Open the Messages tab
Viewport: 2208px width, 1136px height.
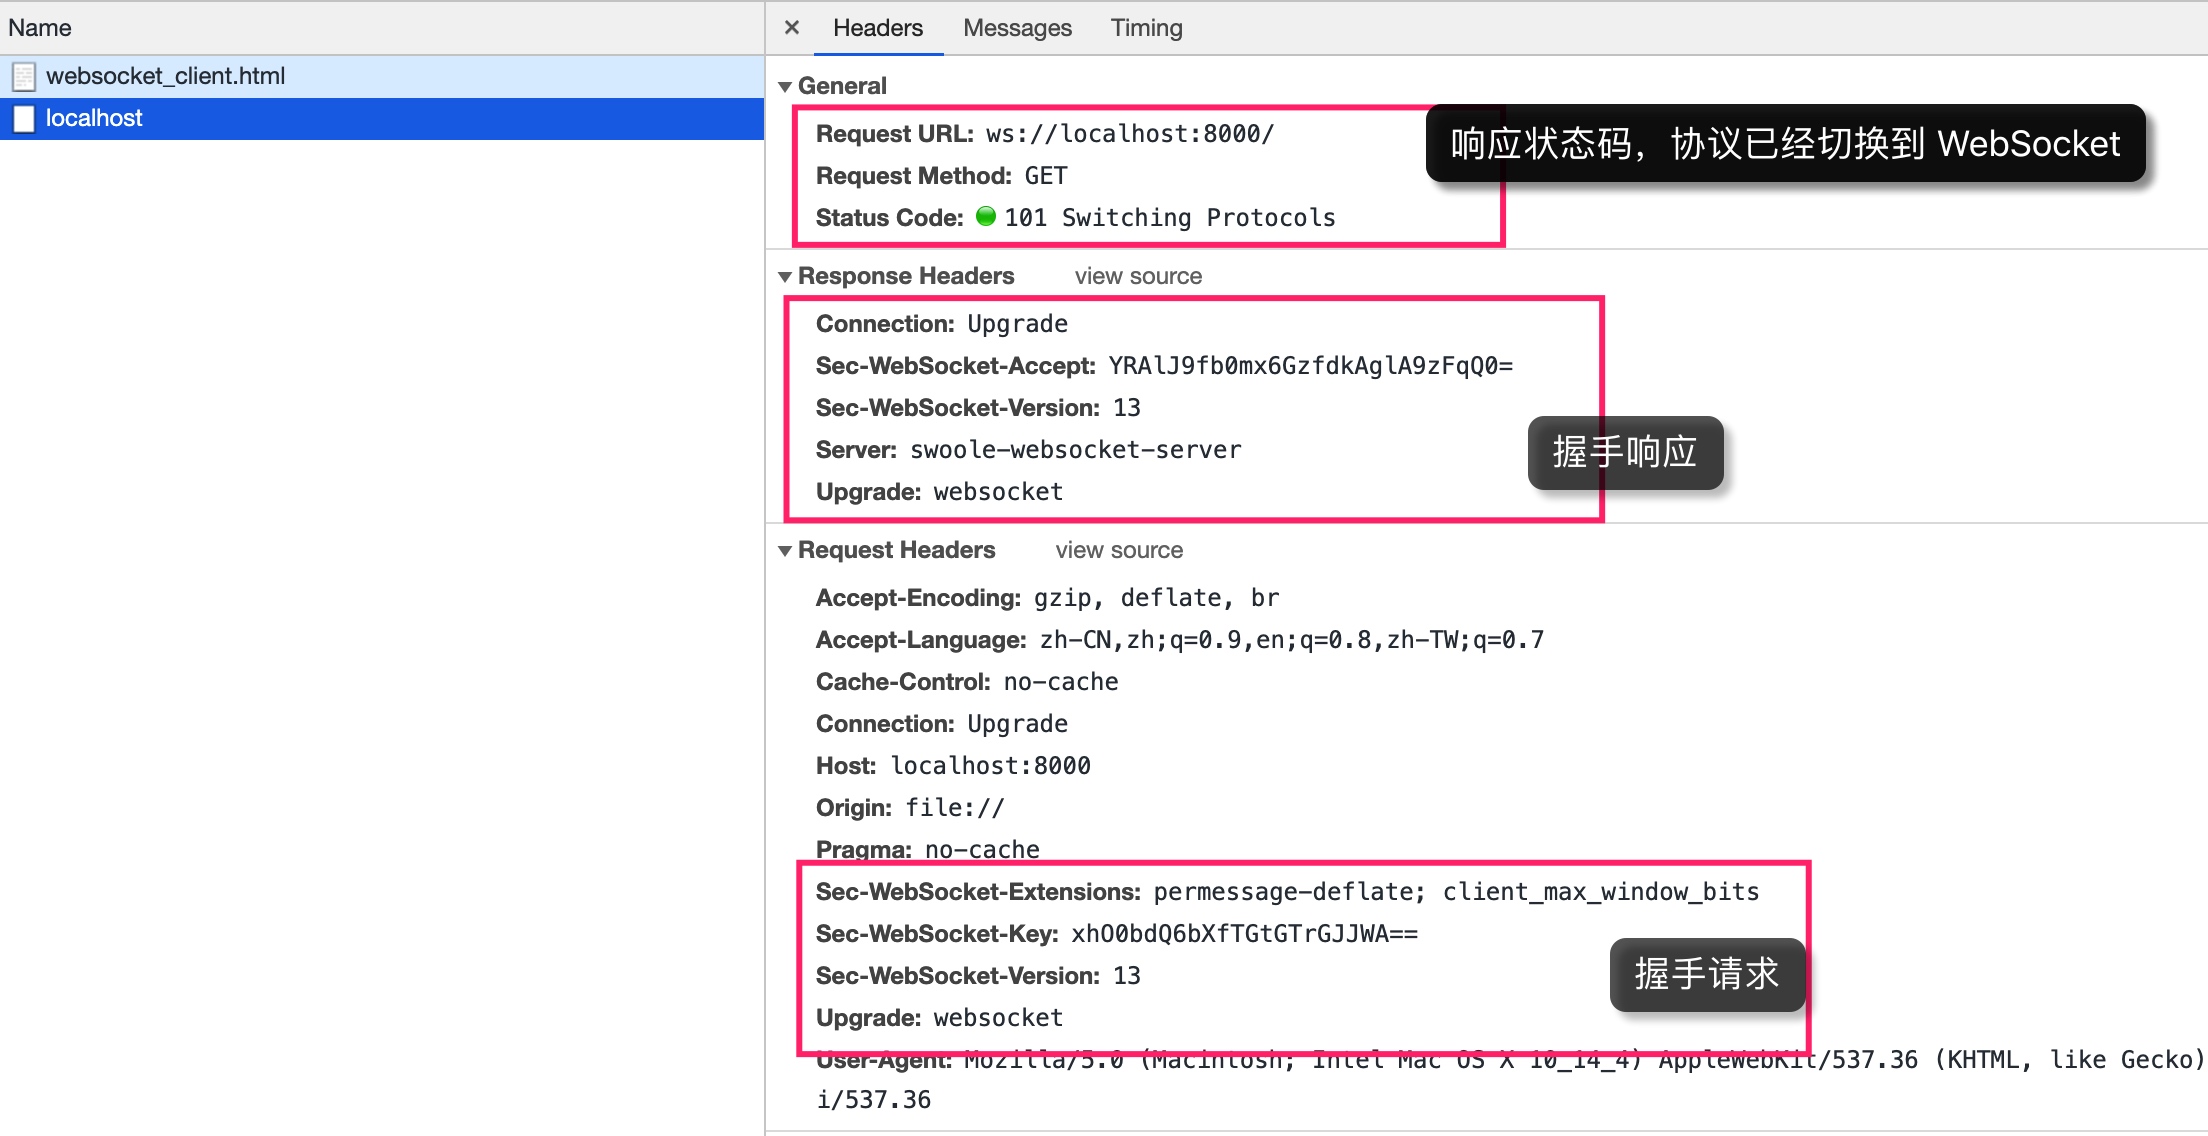pos(1017,28)
